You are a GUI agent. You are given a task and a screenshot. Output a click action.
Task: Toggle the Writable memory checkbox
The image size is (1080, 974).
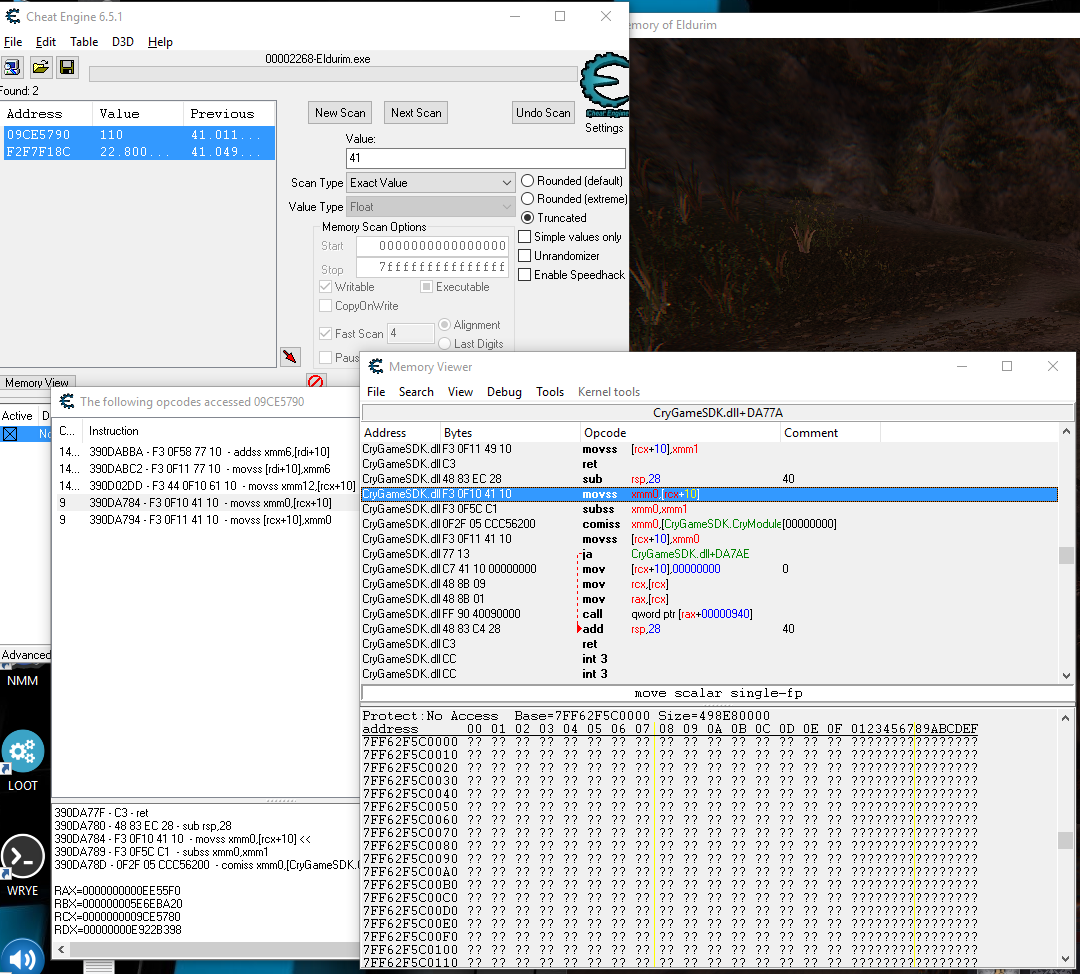click(x=325, y=286)
